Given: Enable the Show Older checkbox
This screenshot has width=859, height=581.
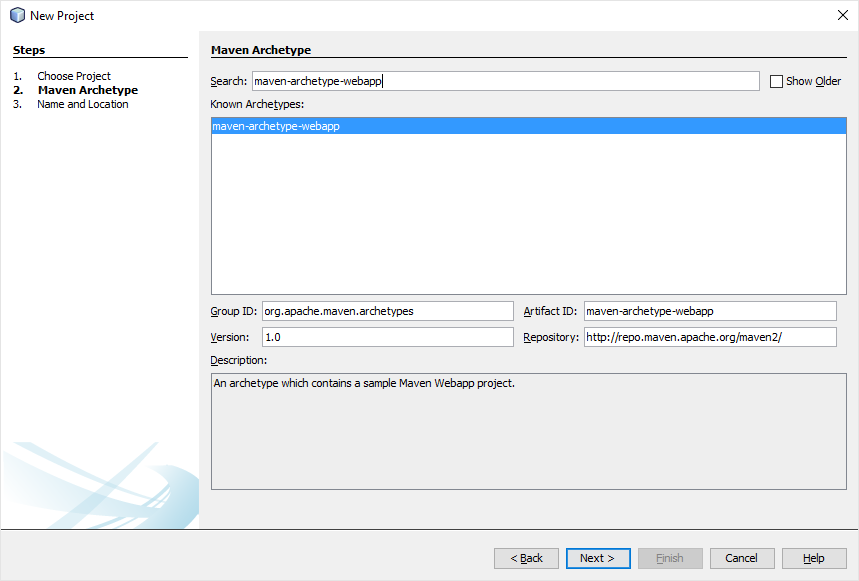Looking at the screenshot, I should pyautogui.click(x=776, y=82).
